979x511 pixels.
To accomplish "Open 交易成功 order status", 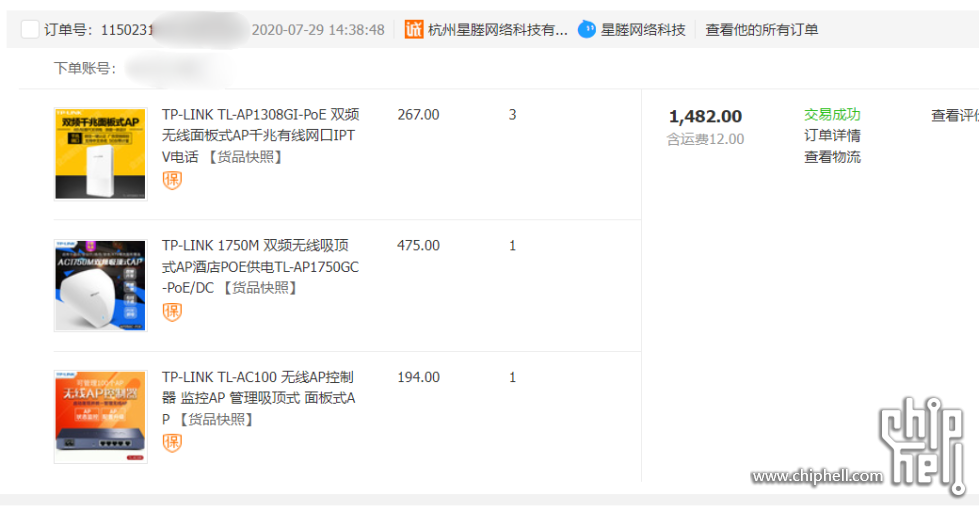I will coord(832,114).
